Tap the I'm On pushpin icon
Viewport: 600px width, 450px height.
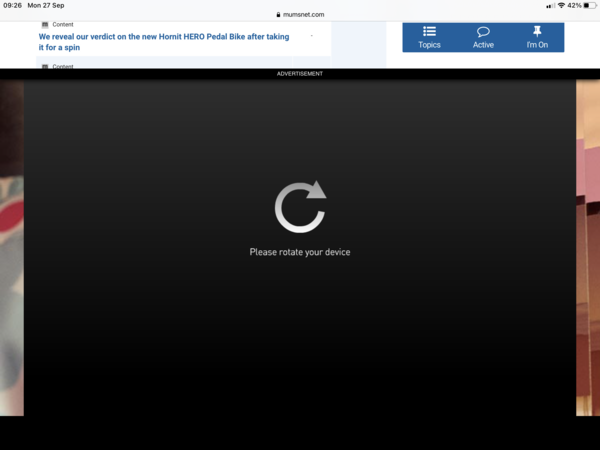coord(537,31)
